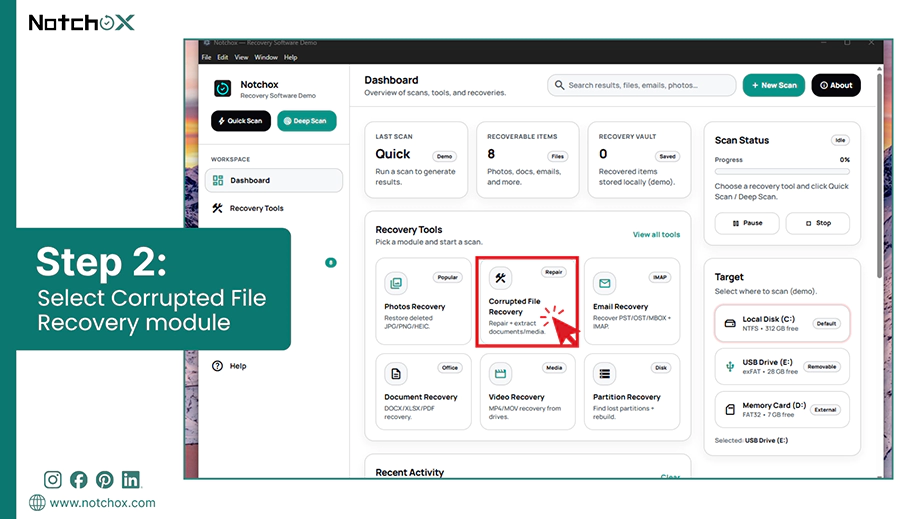
Task: Click the main window vertical scrollbar
Action: (879, 176)
